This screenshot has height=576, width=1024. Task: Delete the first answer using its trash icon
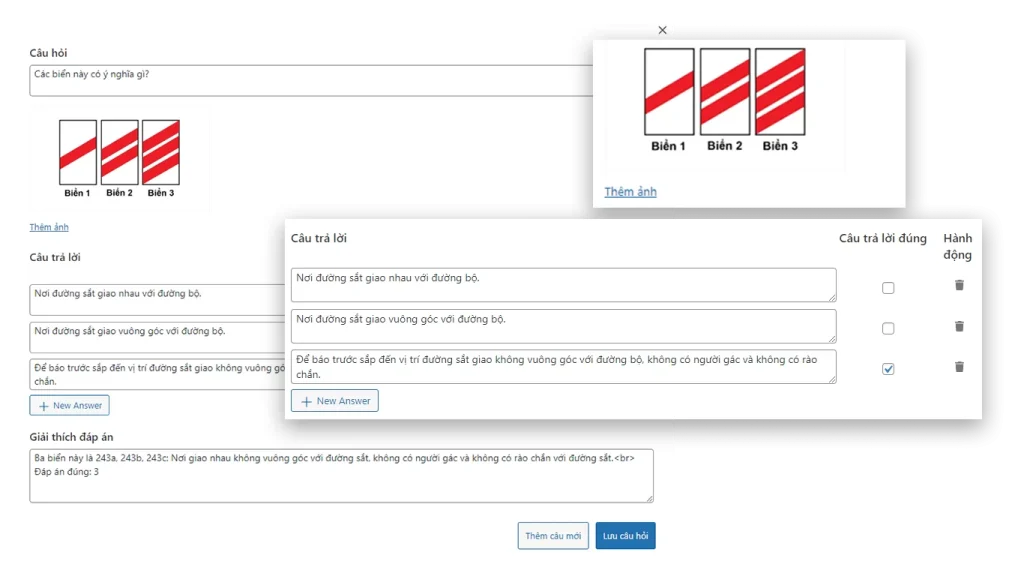[x=959, y=286]
